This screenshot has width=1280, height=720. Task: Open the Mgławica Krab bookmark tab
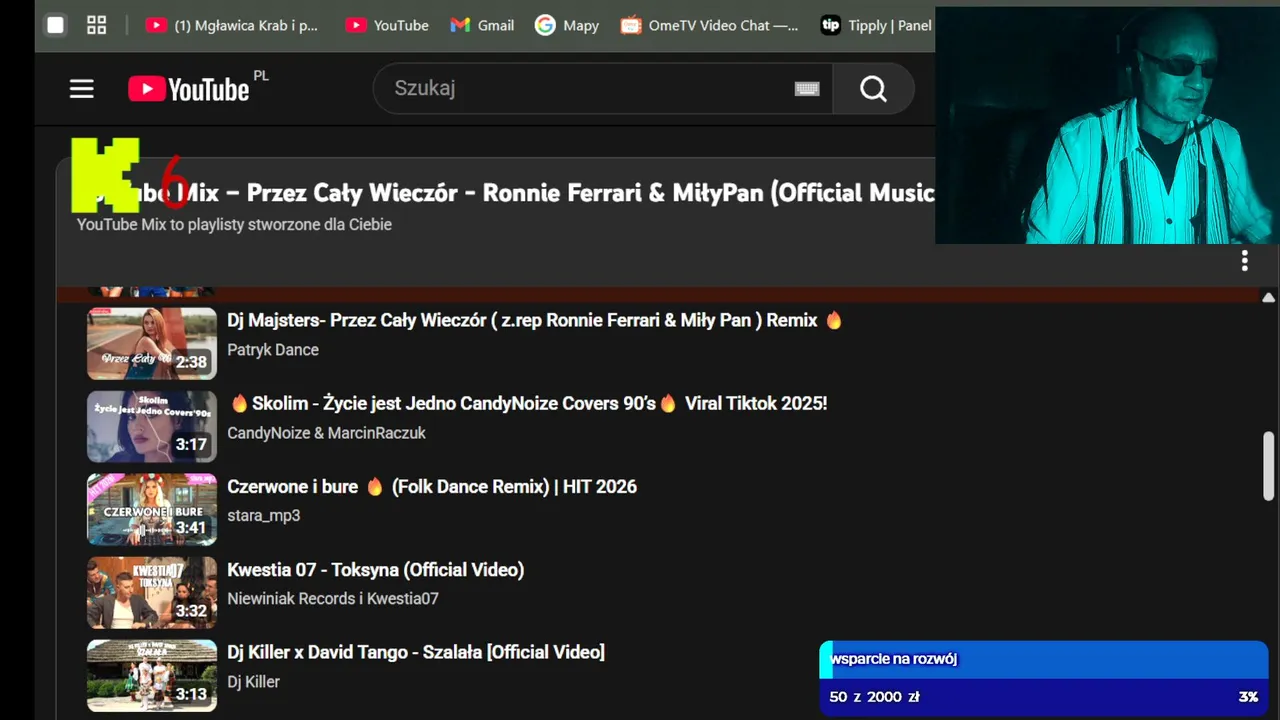click(x=232, y=26)
